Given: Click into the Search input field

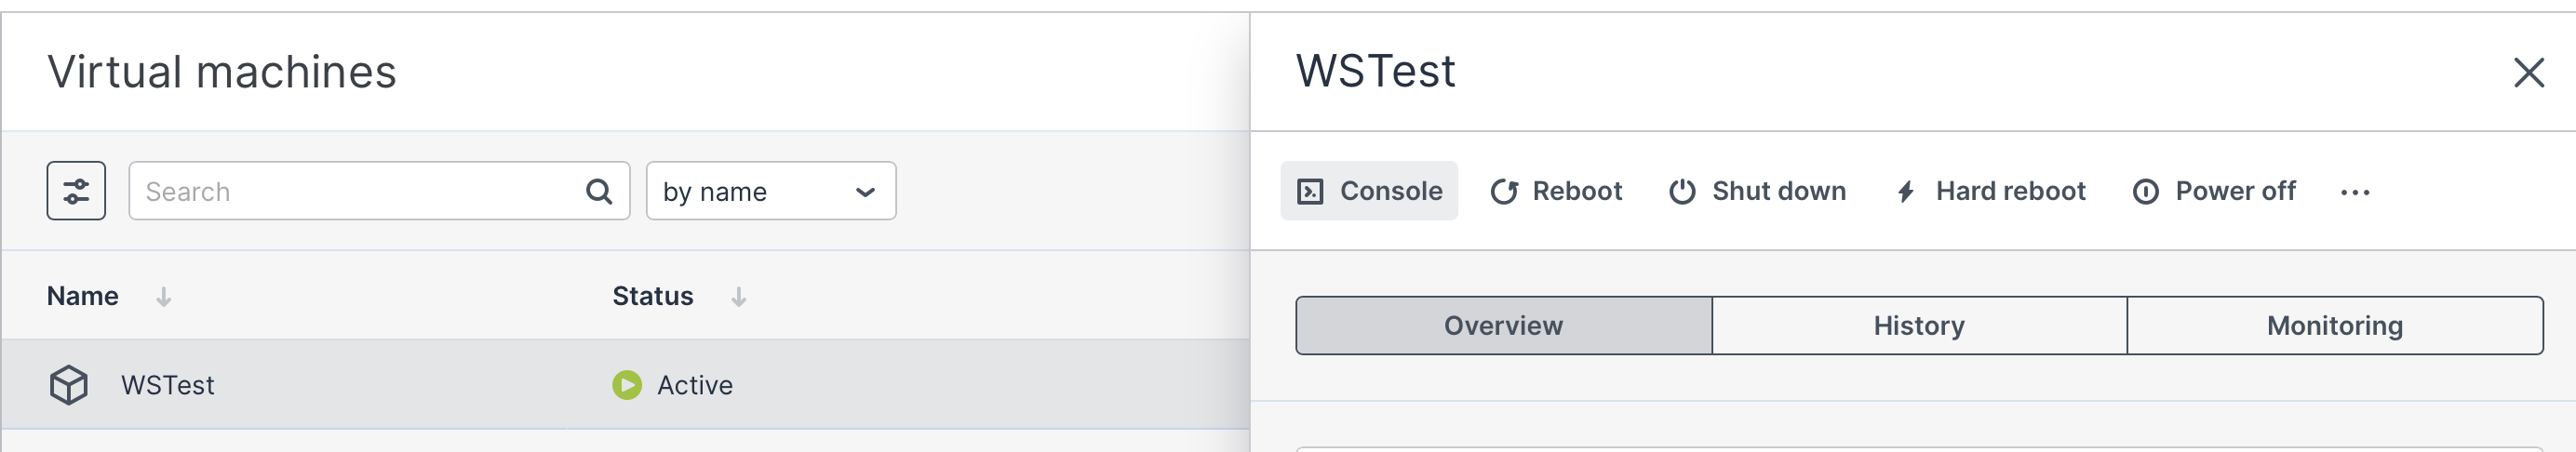Looking at the screenshot, I should tap(360, 191).
